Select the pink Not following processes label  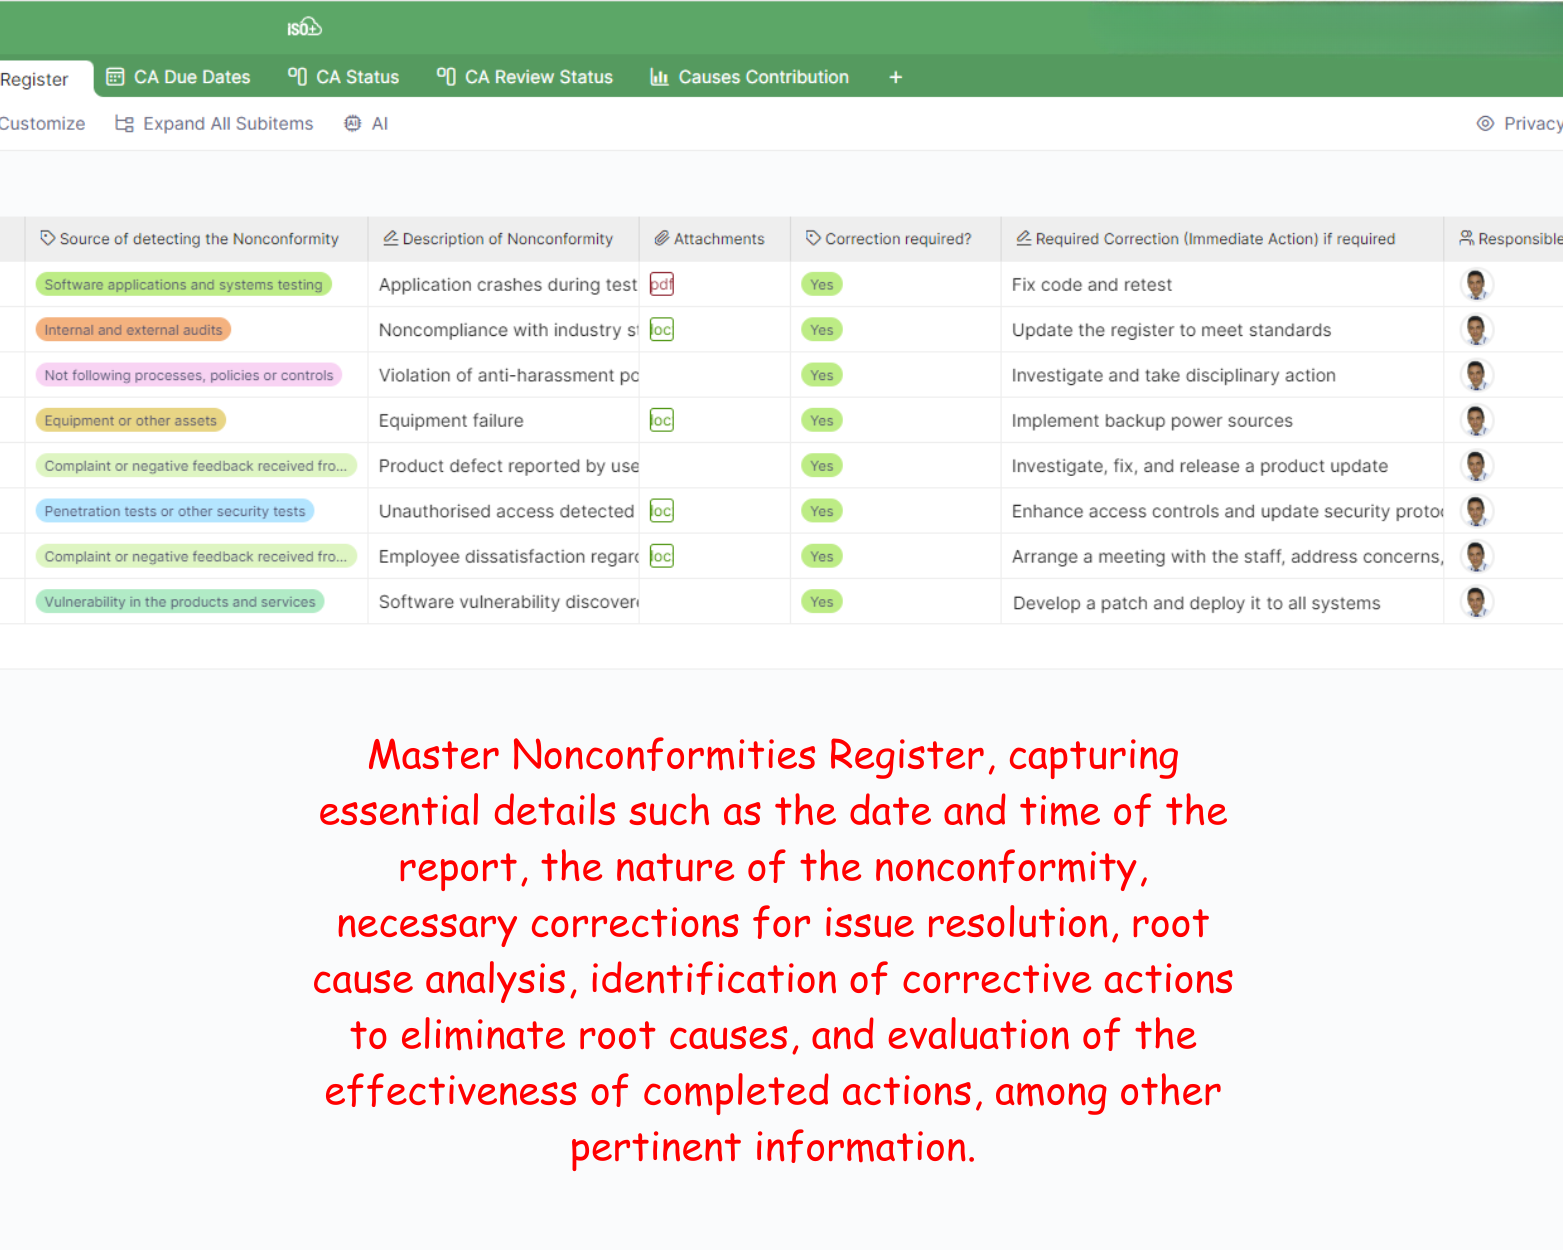pyautogui.click(x=188, y=375)
